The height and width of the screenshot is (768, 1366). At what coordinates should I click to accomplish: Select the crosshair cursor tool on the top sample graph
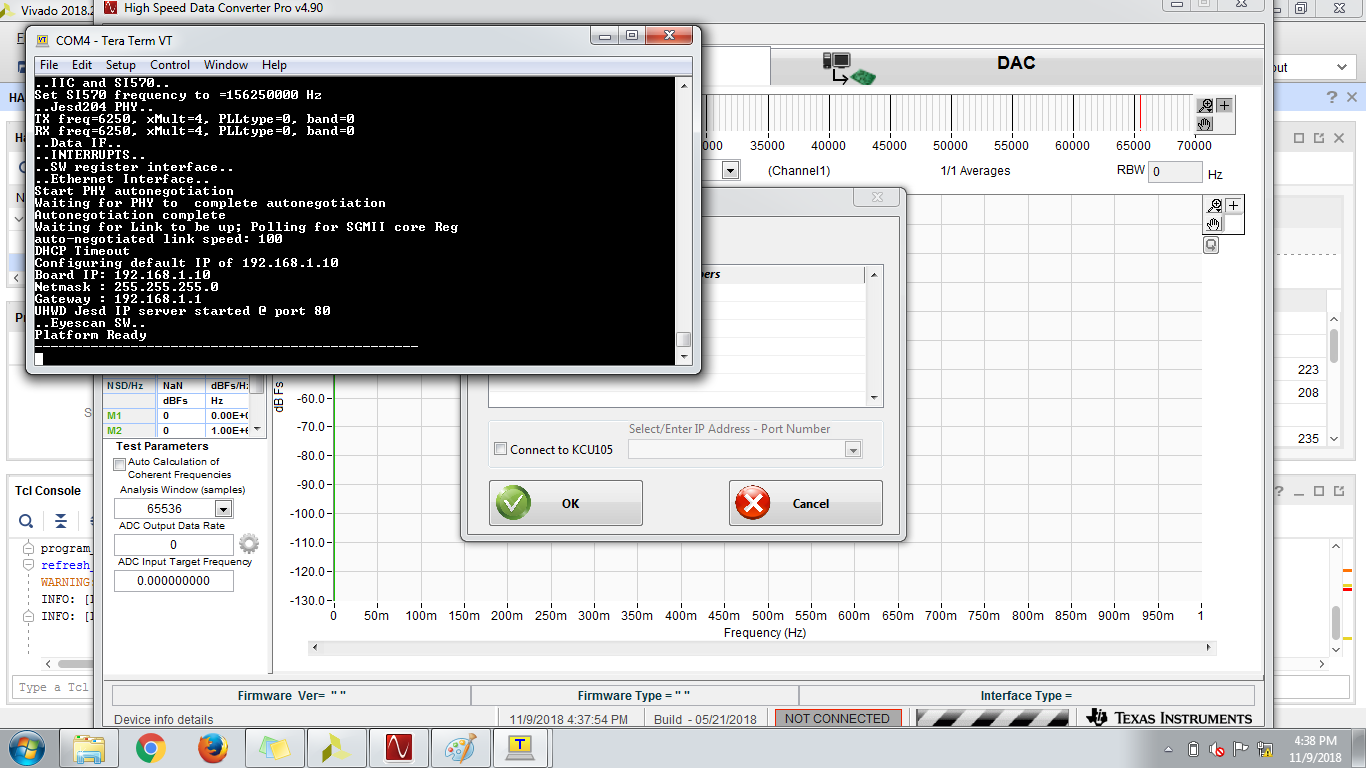point(1224,105)
